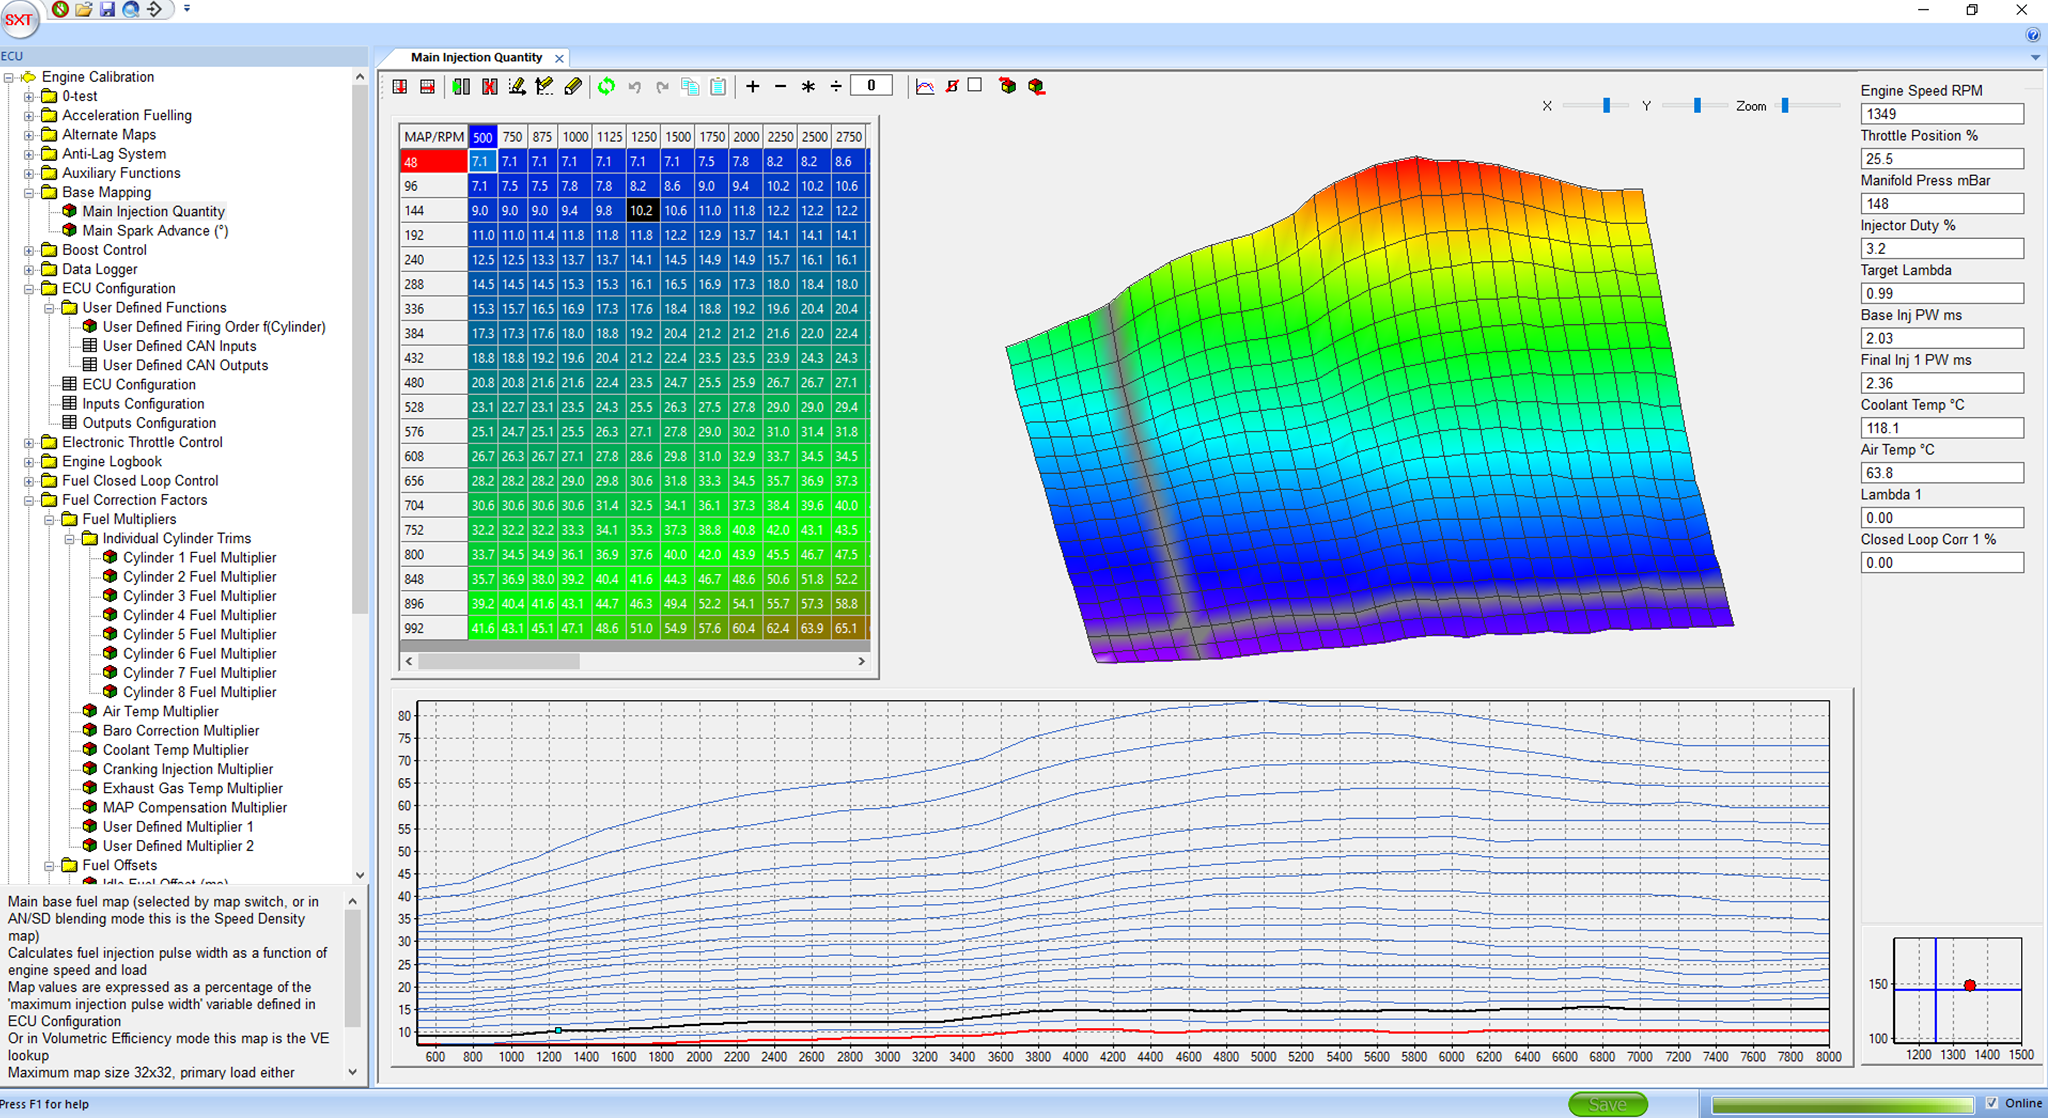Viewport: 2048px width, 1118px height.
Task: Open Main Spark Advance map
Action: pos(155,231)
